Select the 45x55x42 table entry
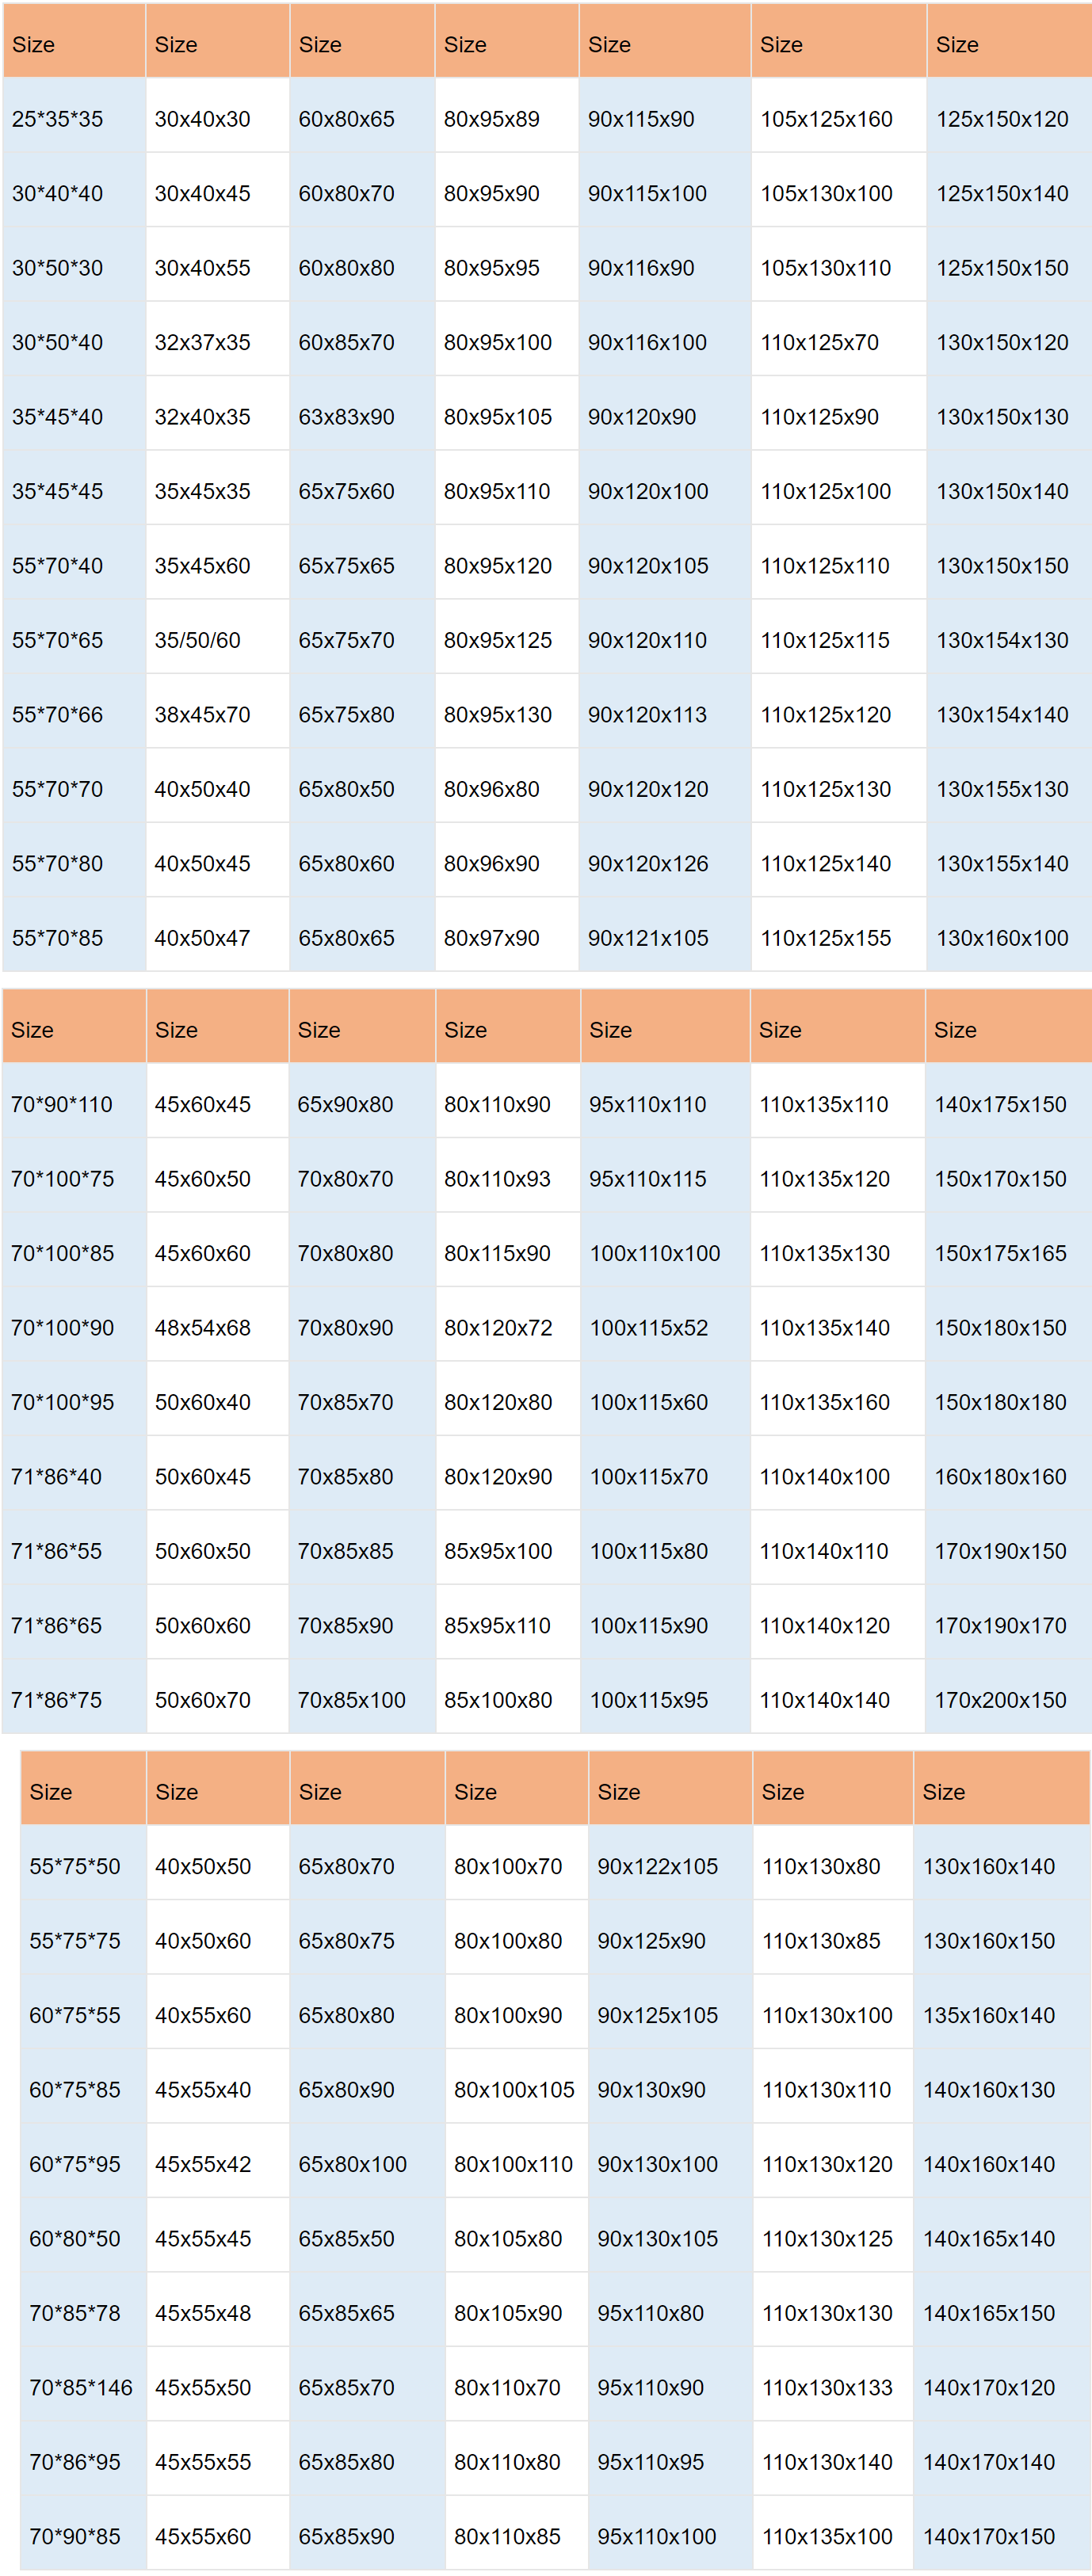Image resolution: width=1092 pixels, height=2576 pixels. click(203, 2164)
